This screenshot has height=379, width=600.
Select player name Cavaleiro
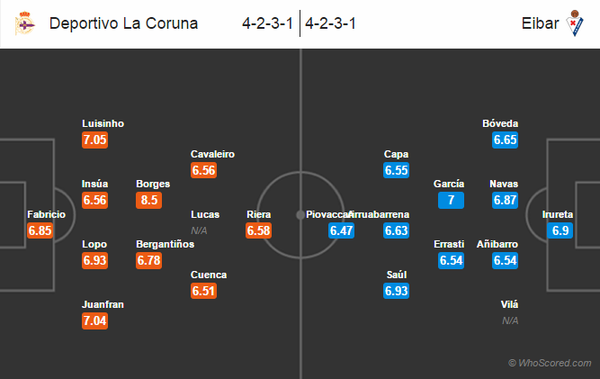[213, 154]
